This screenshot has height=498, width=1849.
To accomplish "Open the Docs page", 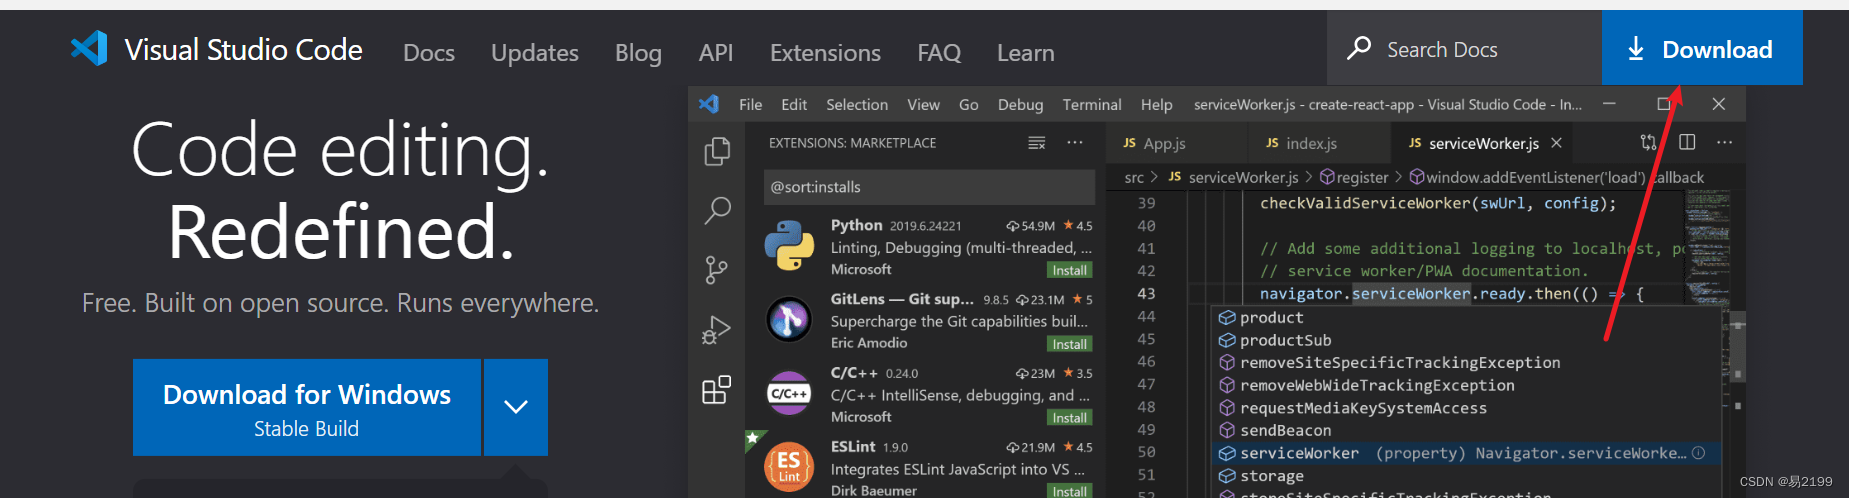I will (x=429, y=53).
